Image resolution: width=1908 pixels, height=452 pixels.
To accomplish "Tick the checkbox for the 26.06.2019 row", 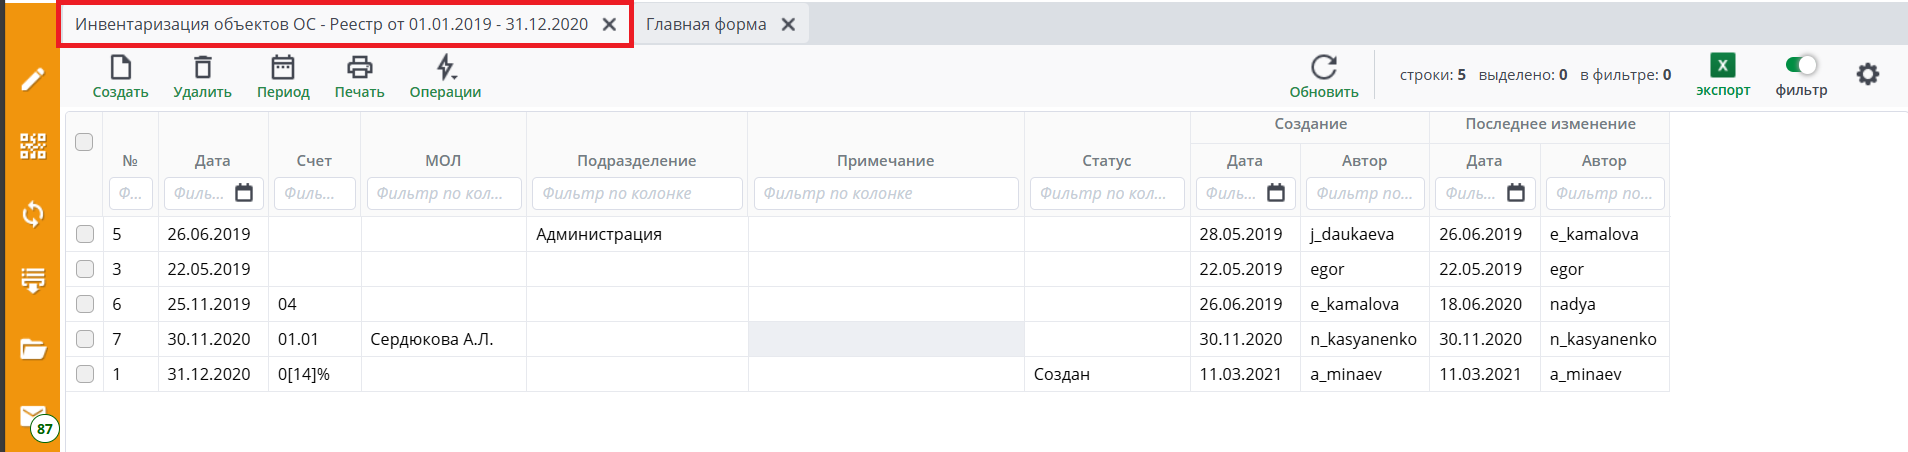I will [x=85, y=234].
